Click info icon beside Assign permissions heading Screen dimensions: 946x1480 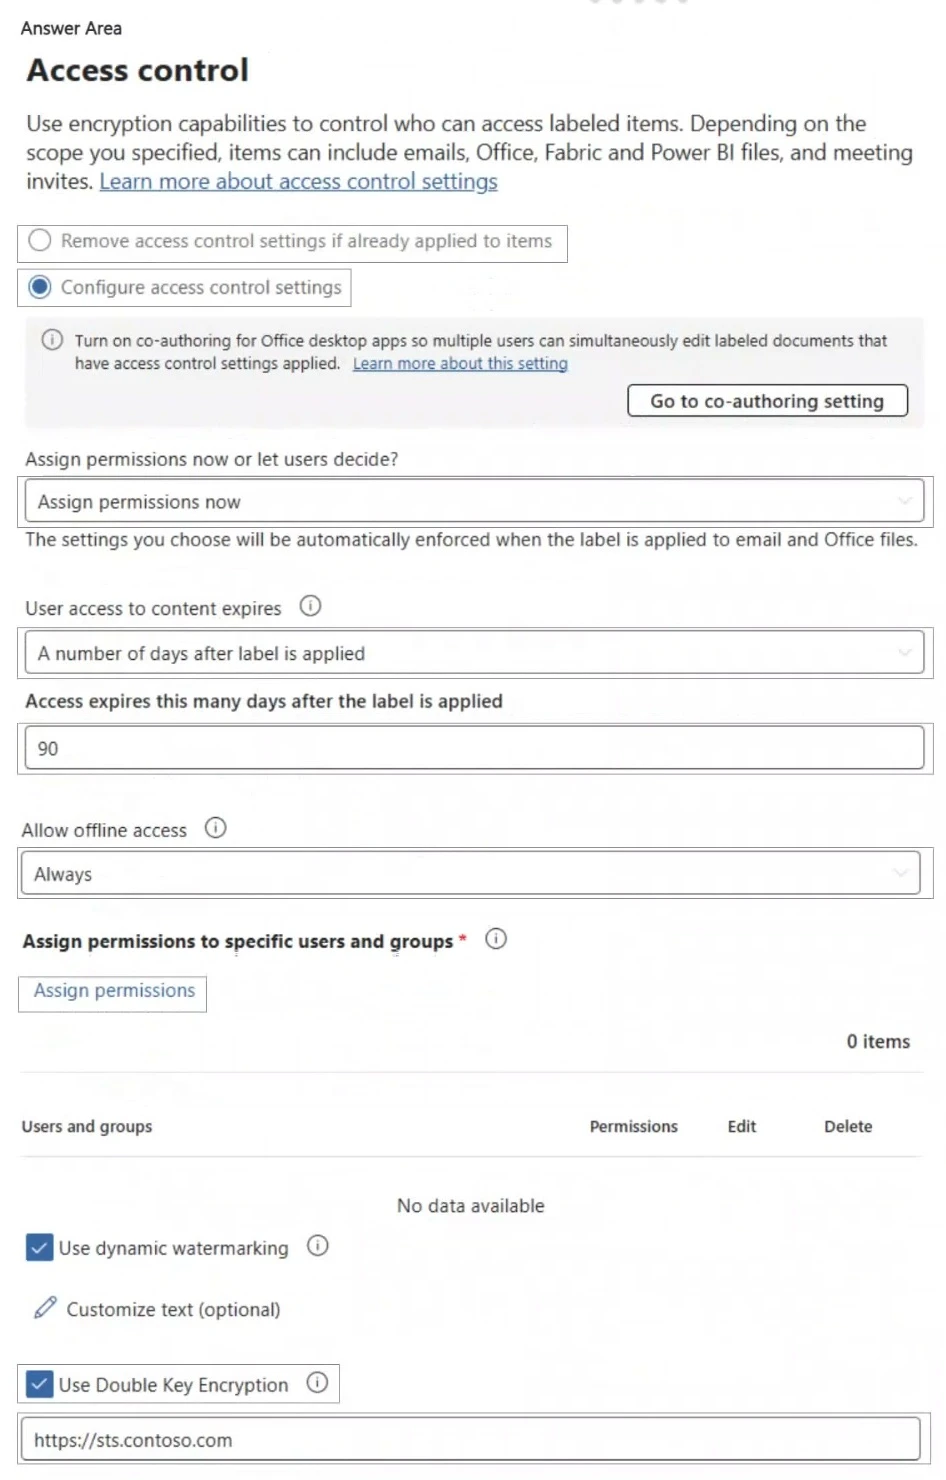(x=496, y=939)
